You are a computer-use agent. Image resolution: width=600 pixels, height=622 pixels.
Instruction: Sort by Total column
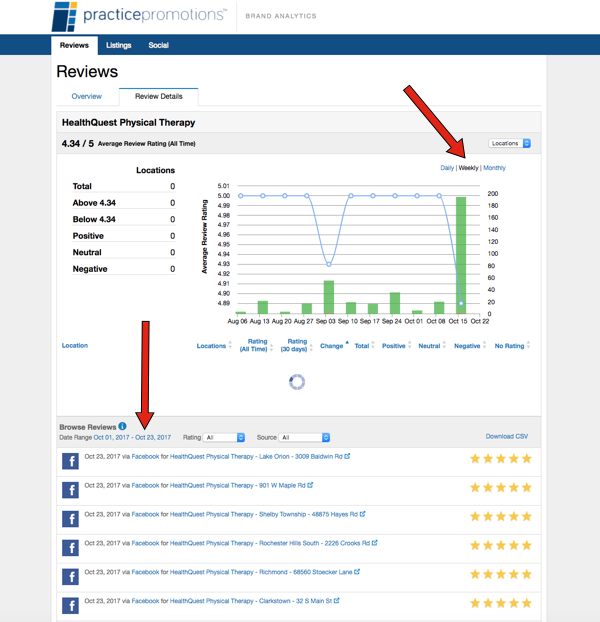pyautogui.click(x=362, y=346)
